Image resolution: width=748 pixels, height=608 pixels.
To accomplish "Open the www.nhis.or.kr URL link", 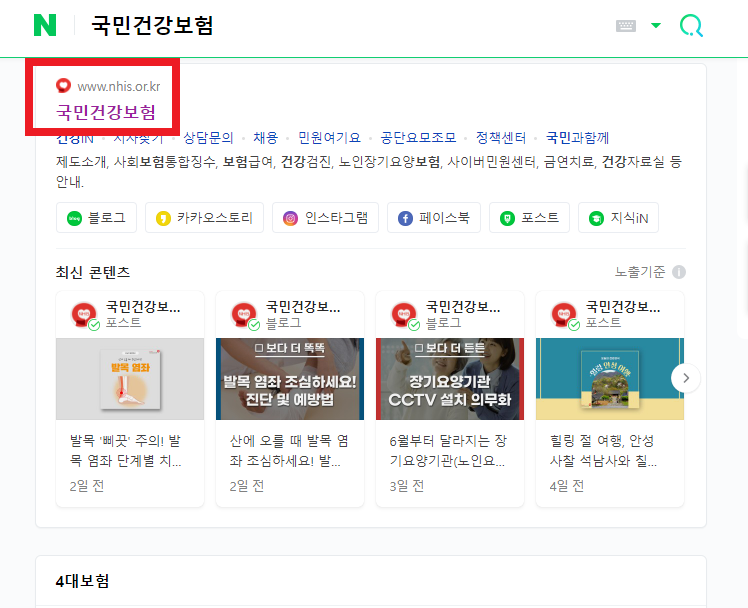I will click(x=119, y=86).
